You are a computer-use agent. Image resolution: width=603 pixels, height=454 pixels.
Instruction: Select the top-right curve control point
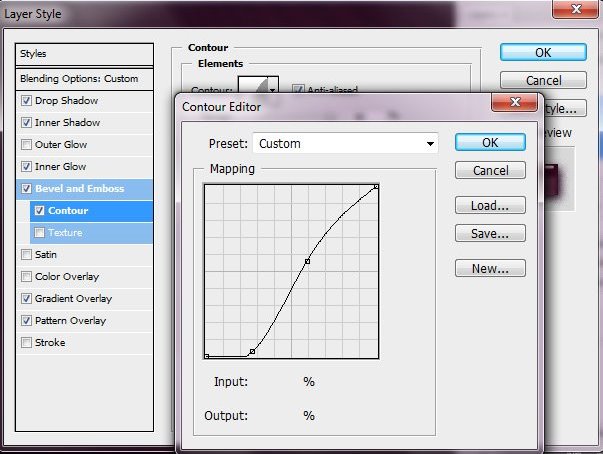point(375,187)
